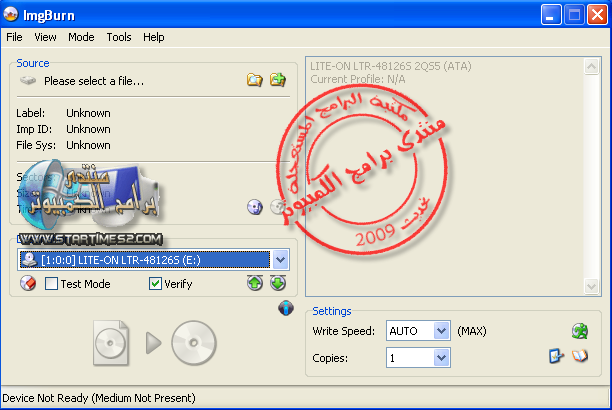Click the green down-arrow tray button
The height and width of the screenshot is (410, 612).
pyautogui.click(x=278, y=283)
